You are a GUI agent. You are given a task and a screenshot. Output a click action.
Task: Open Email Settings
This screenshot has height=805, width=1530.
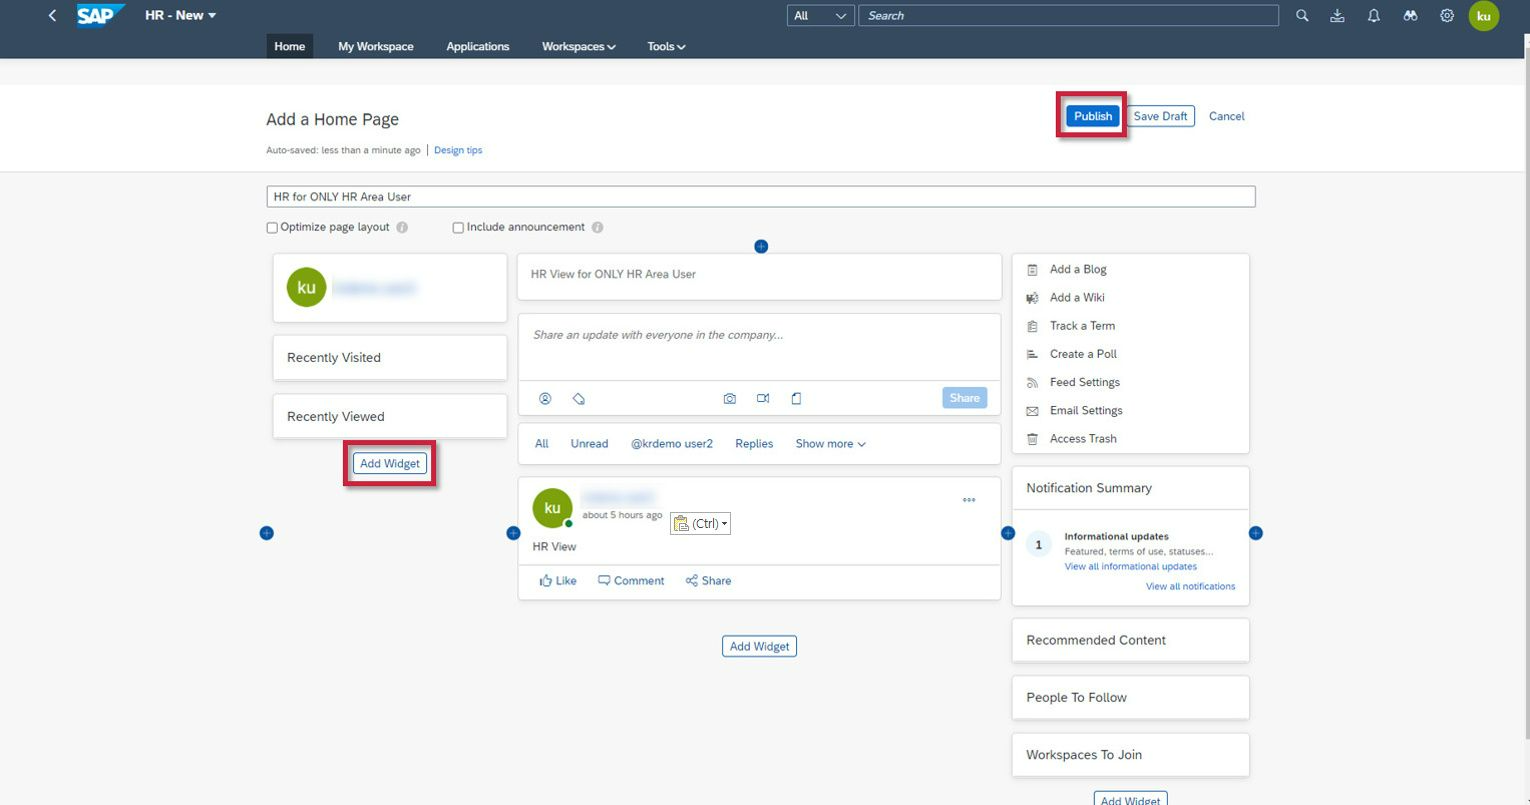(1086, 410)
